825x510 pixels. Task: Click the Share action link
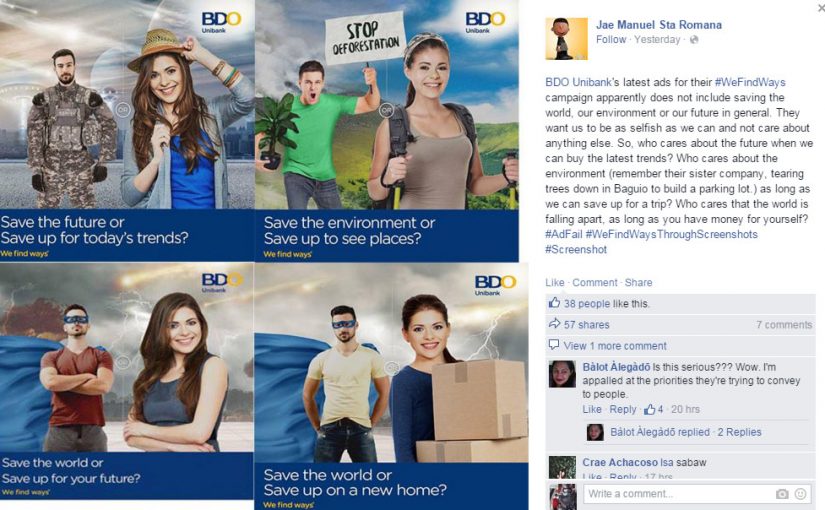click(x=638, y=283)
